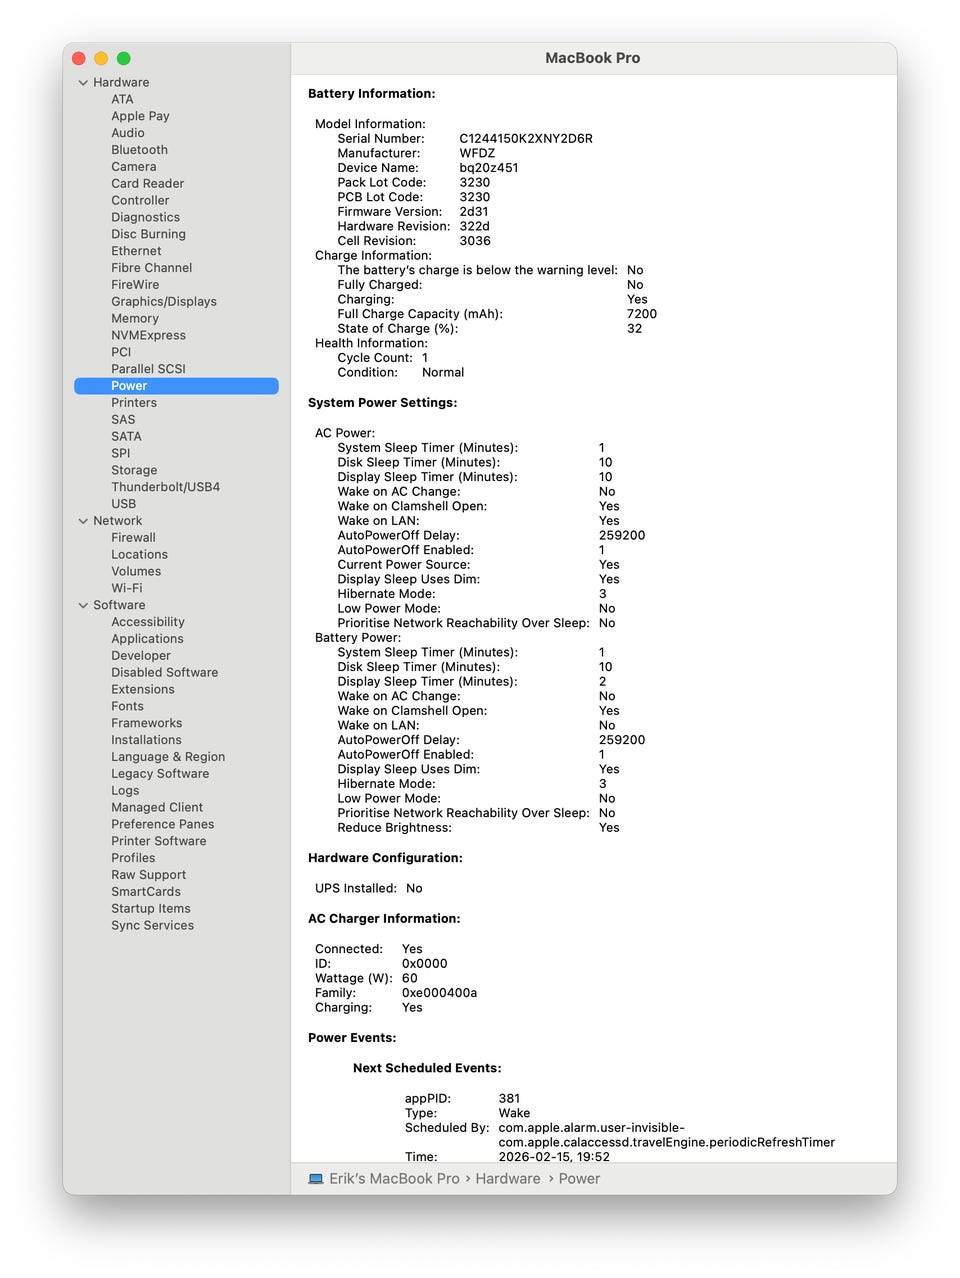The image size is (960, 1278).
Task: Open Printers in the sidebar
Action: (134, 403)
